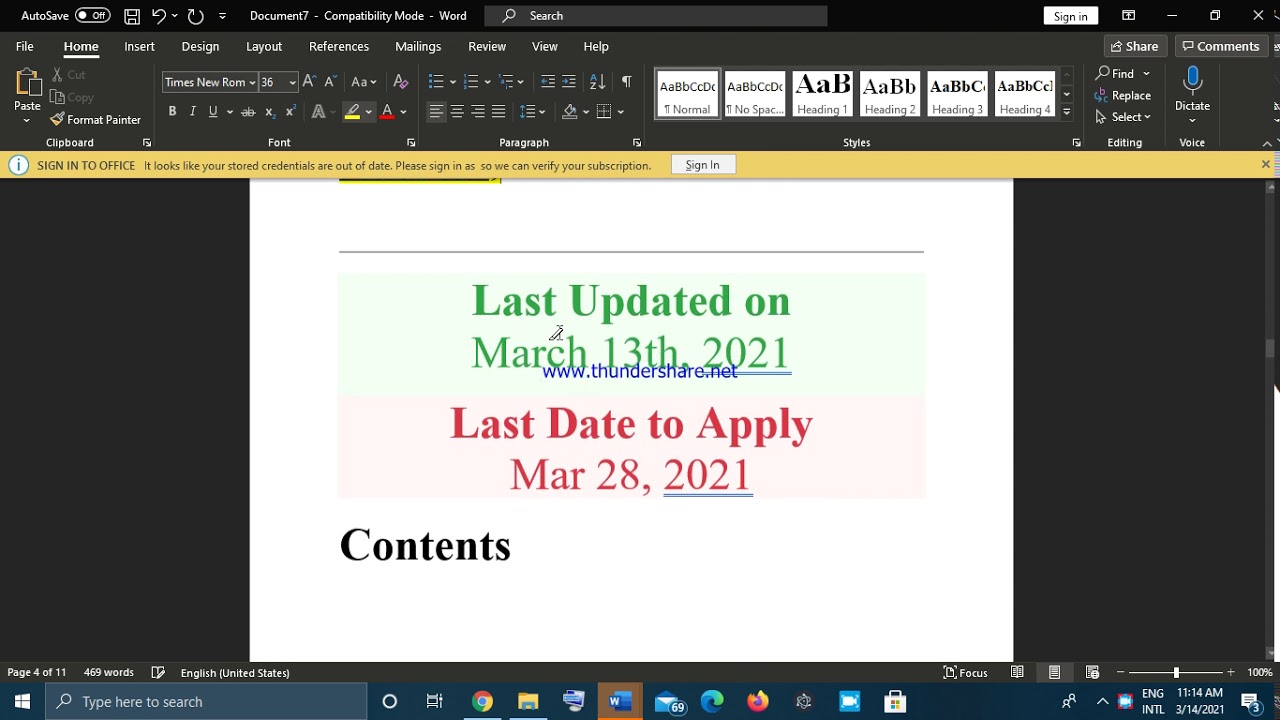The image size is (1280, 720).
Task: Open the Mailings tab
Action: click(x=418, y=47)
